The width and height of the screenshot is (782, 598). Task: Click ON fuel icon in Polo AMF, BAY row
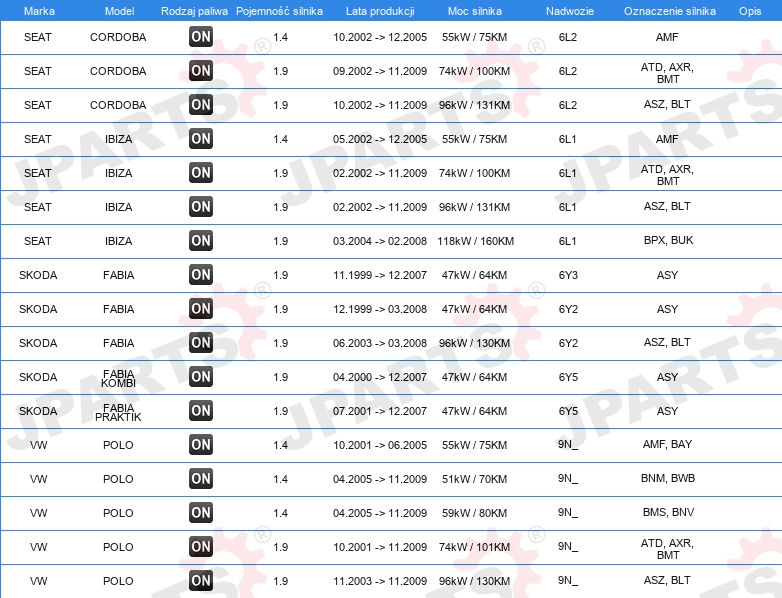tap(201, 444)
